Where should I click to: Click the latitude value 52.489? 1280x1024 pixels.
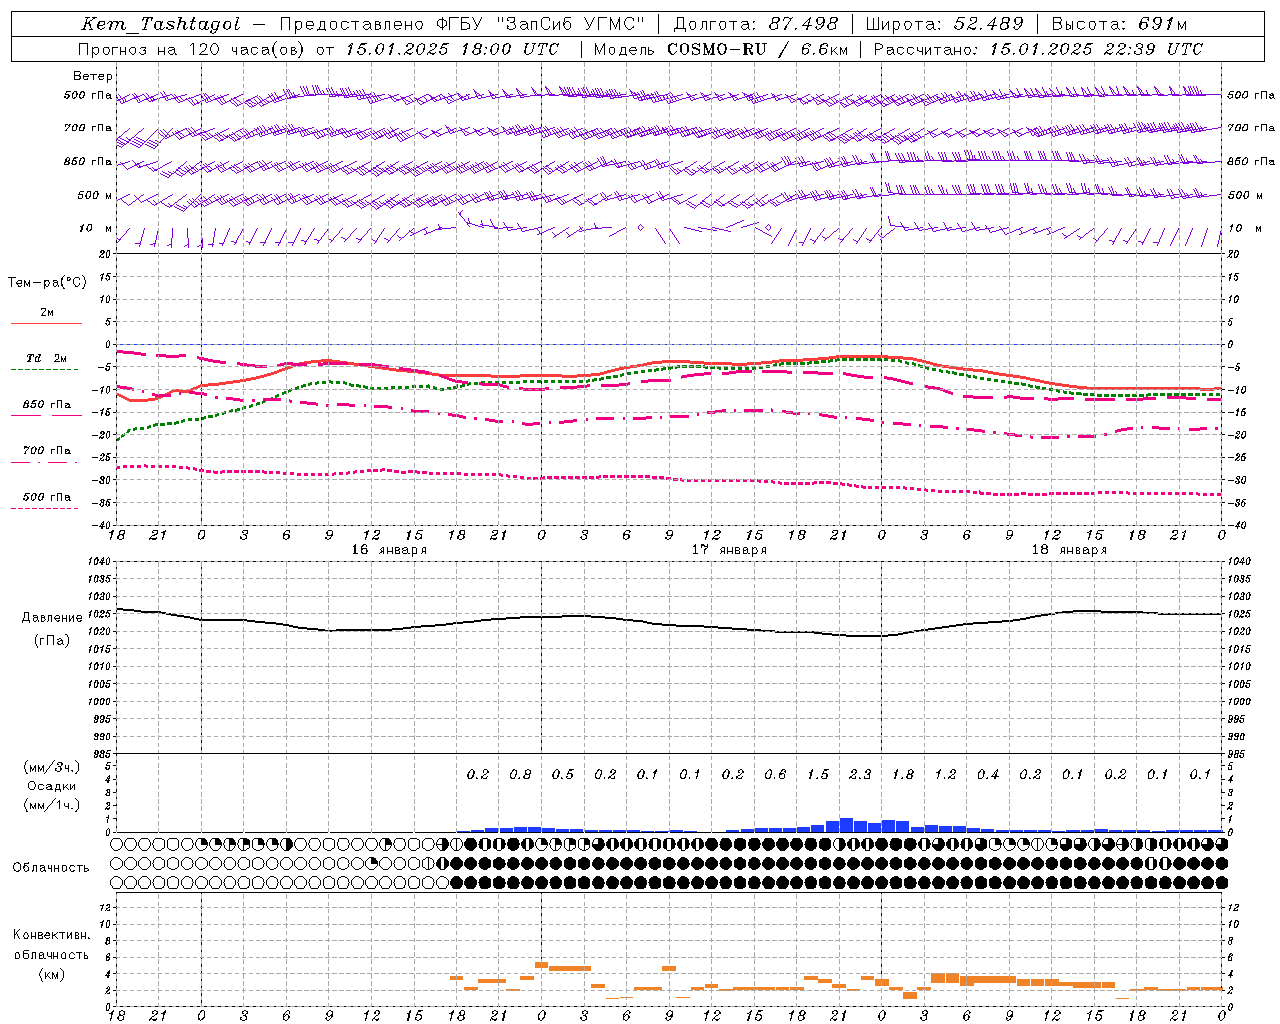989,24
